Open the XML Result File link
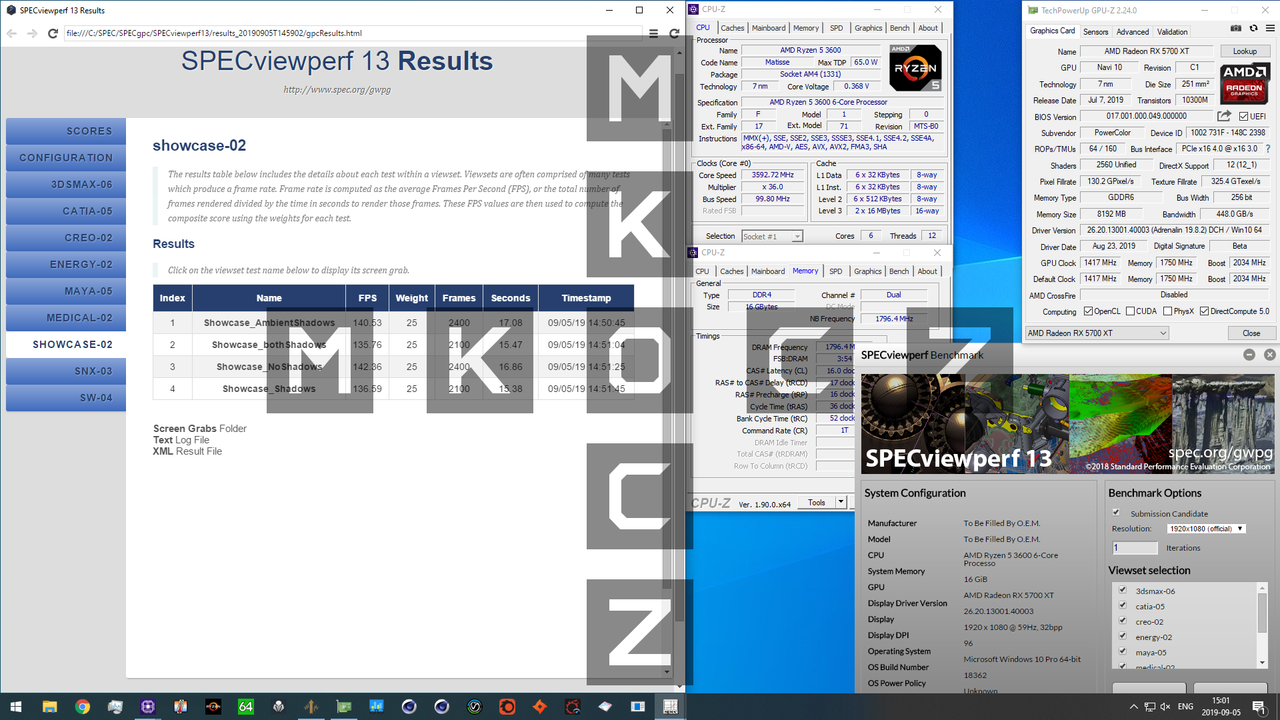The image size is (1280, 720). point(187,451)
